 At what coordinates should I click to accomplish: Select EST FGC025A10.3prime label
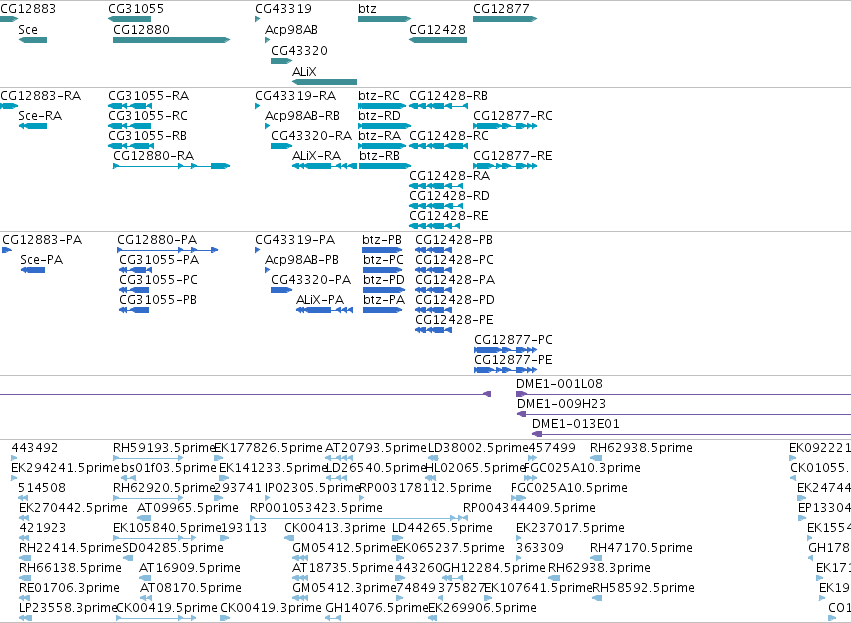point(582,468)
